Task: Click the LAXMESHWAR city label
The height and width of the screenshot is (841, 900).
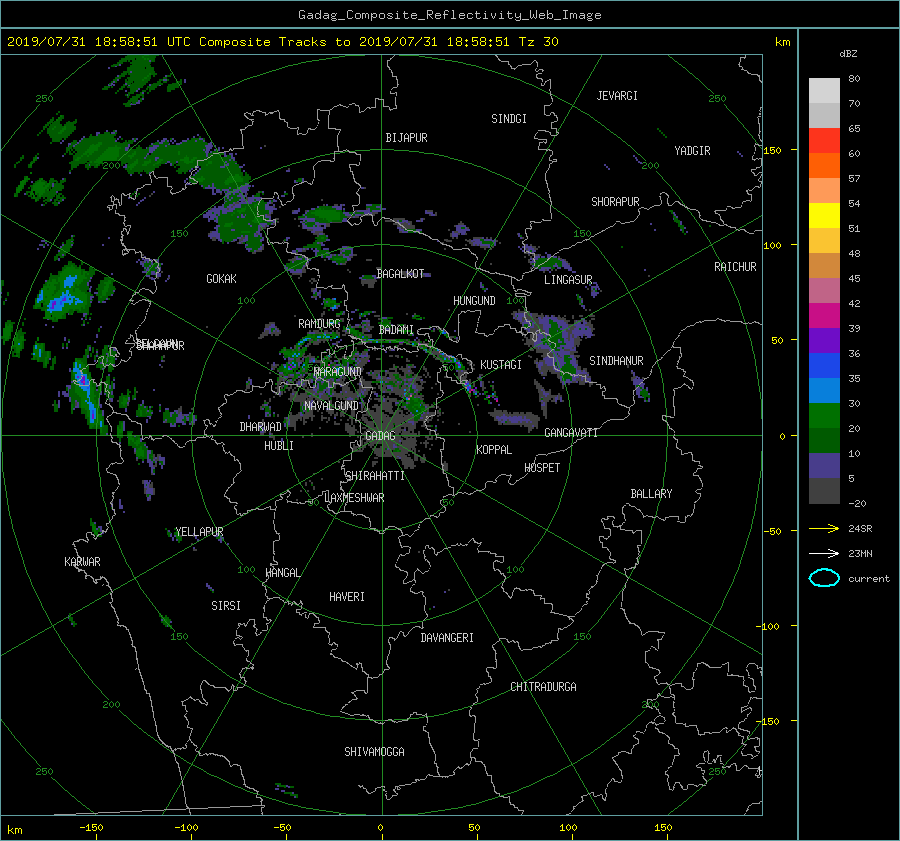Action: click(x=354, y=498)
